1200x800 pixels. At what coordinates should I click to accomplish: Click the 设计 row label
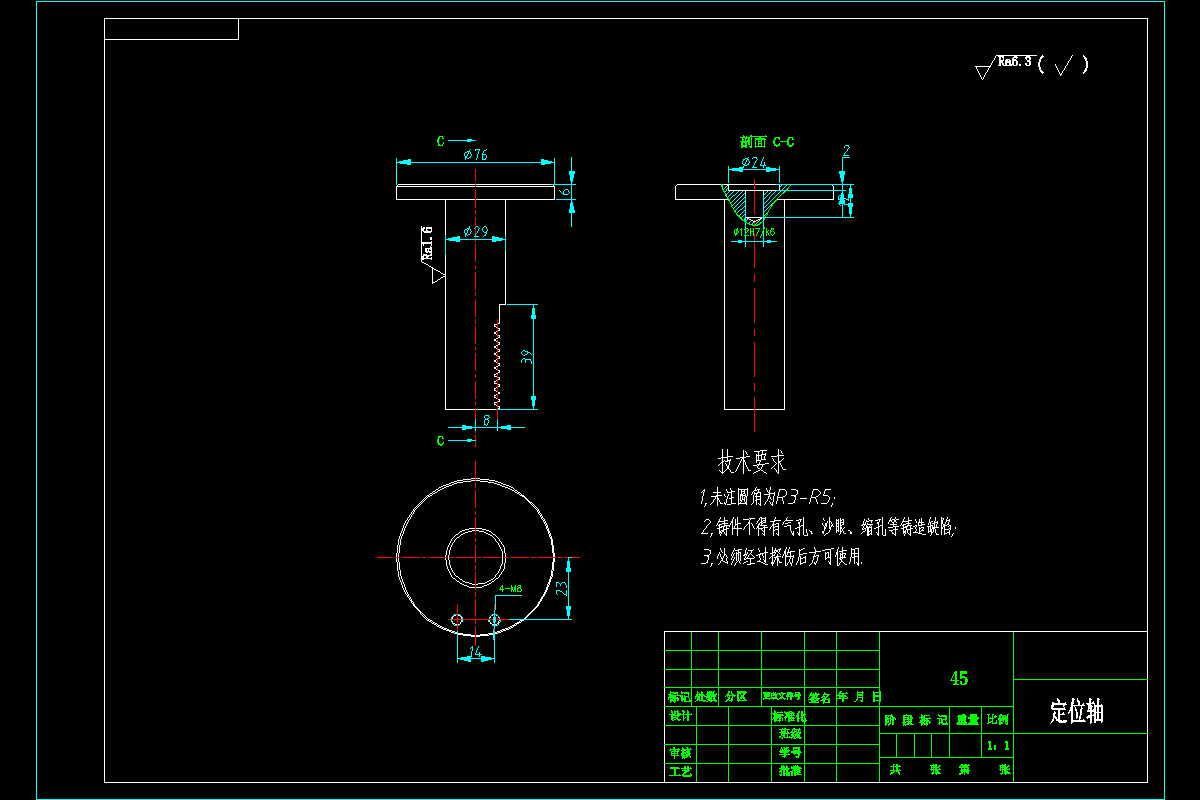coord(680,716)
